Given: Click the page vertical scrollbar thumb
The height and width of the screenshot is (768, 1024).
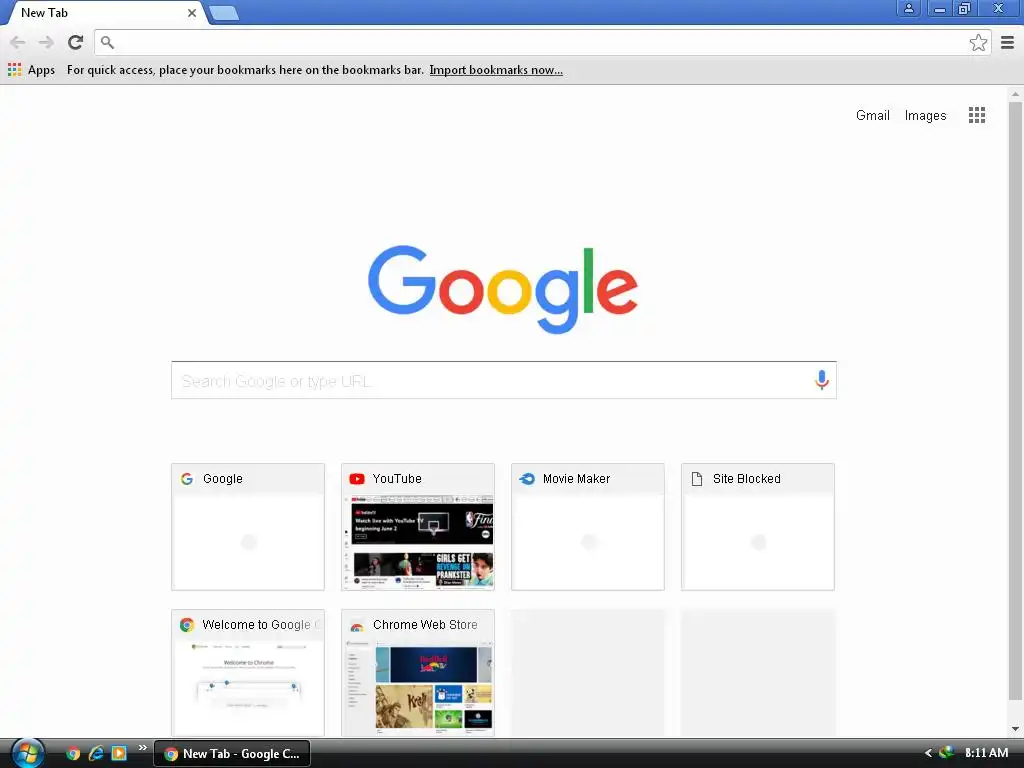Looking at the screenshot, I should click(x=1015, y=398).
